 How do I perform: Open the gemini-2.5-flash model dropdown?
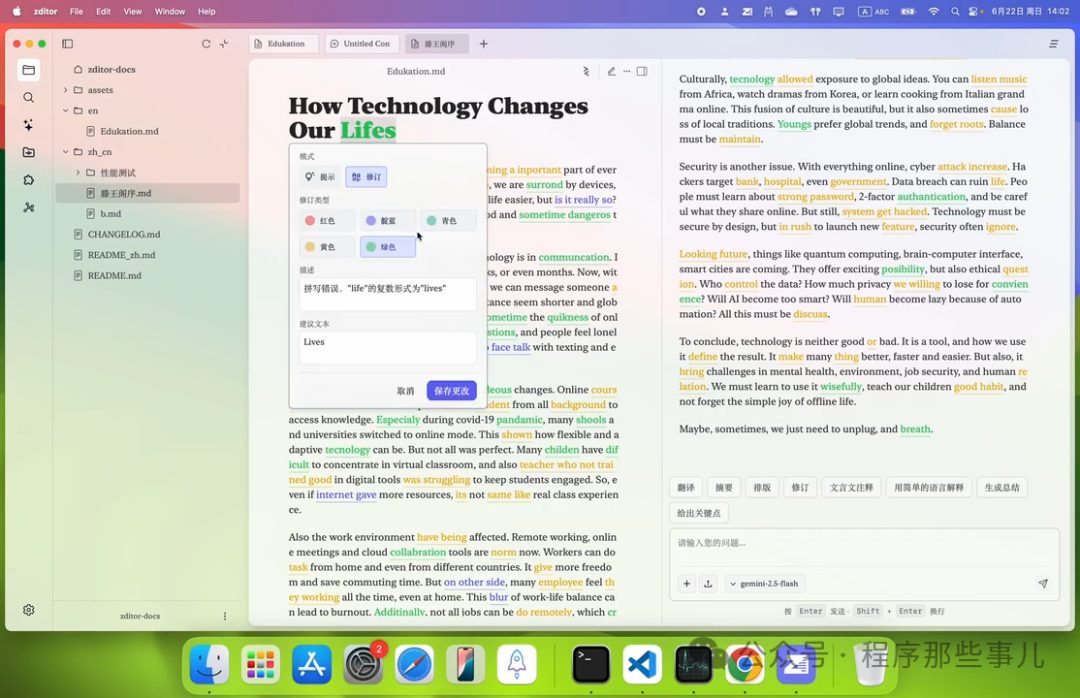coord(764,584)
